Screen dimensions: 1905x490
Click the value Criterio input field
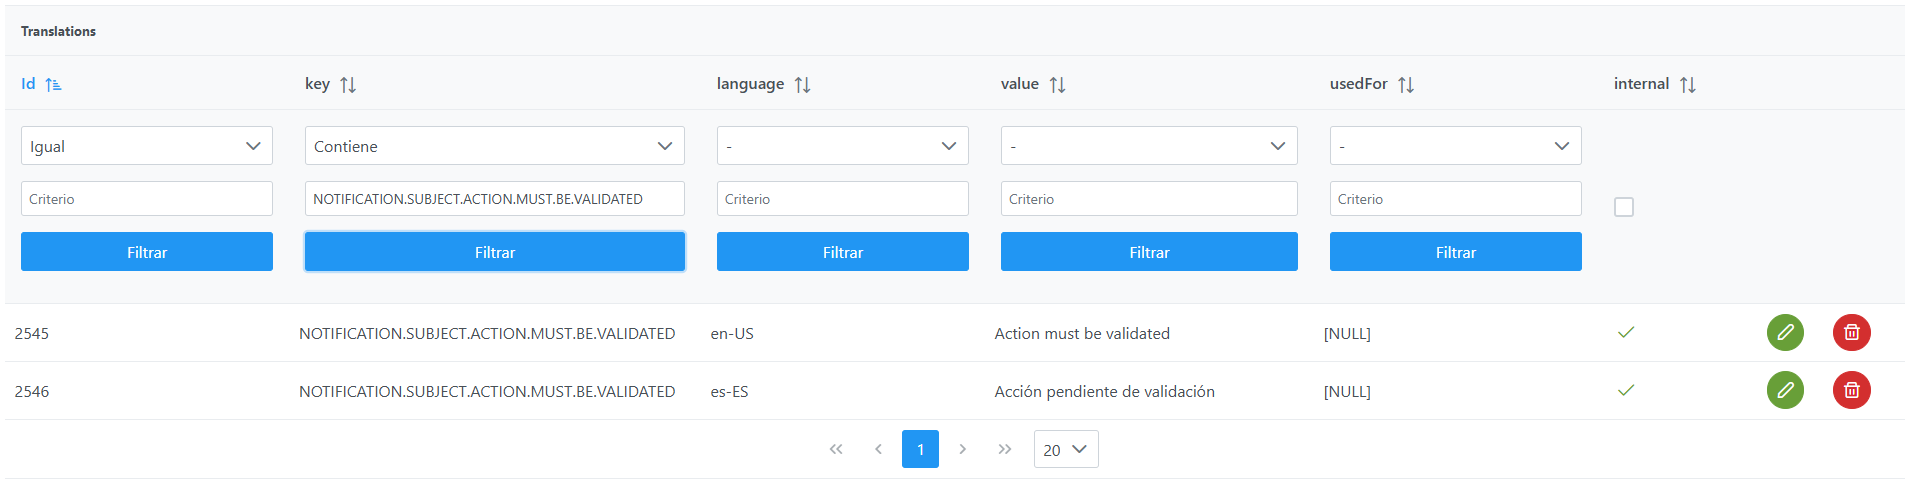point(1148,199)
